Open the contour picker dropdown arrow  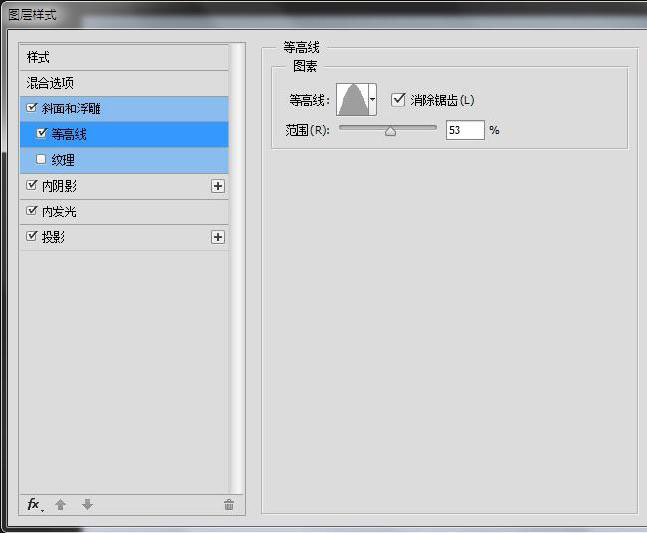372,99
